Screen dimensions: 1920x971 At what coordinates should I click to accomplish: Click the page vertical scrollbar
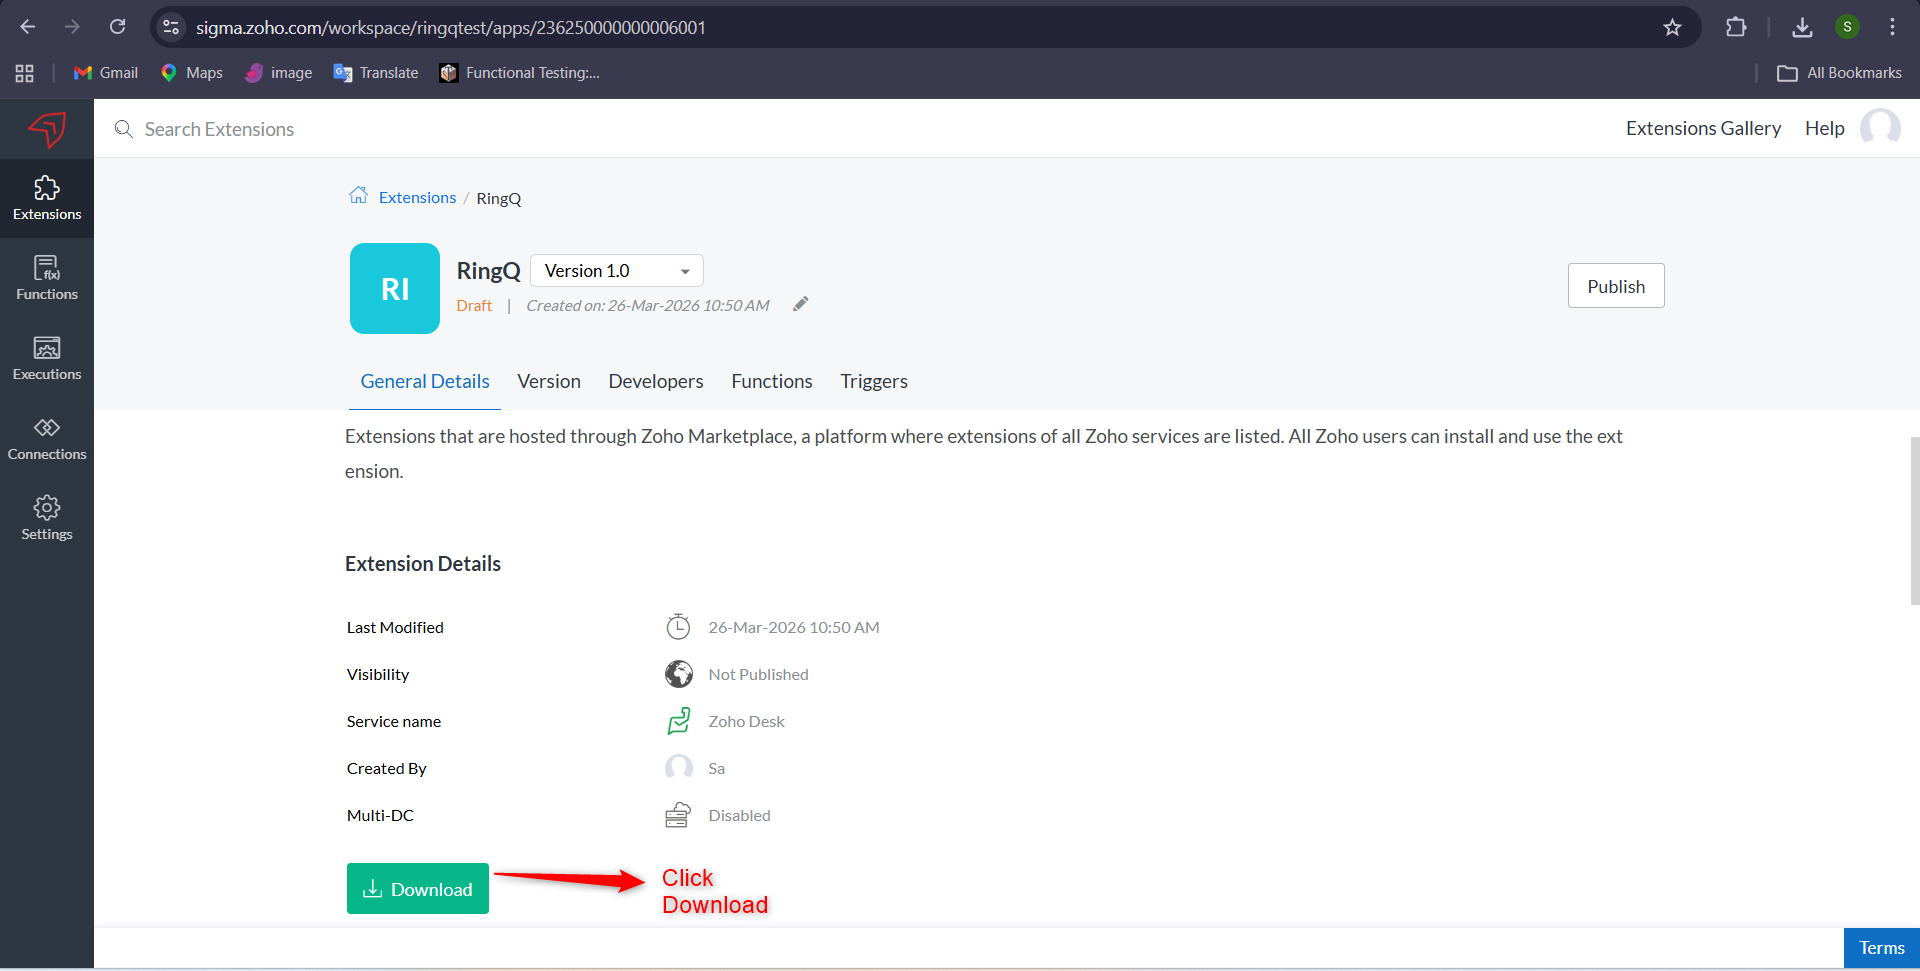click(x=1914, y=520)
